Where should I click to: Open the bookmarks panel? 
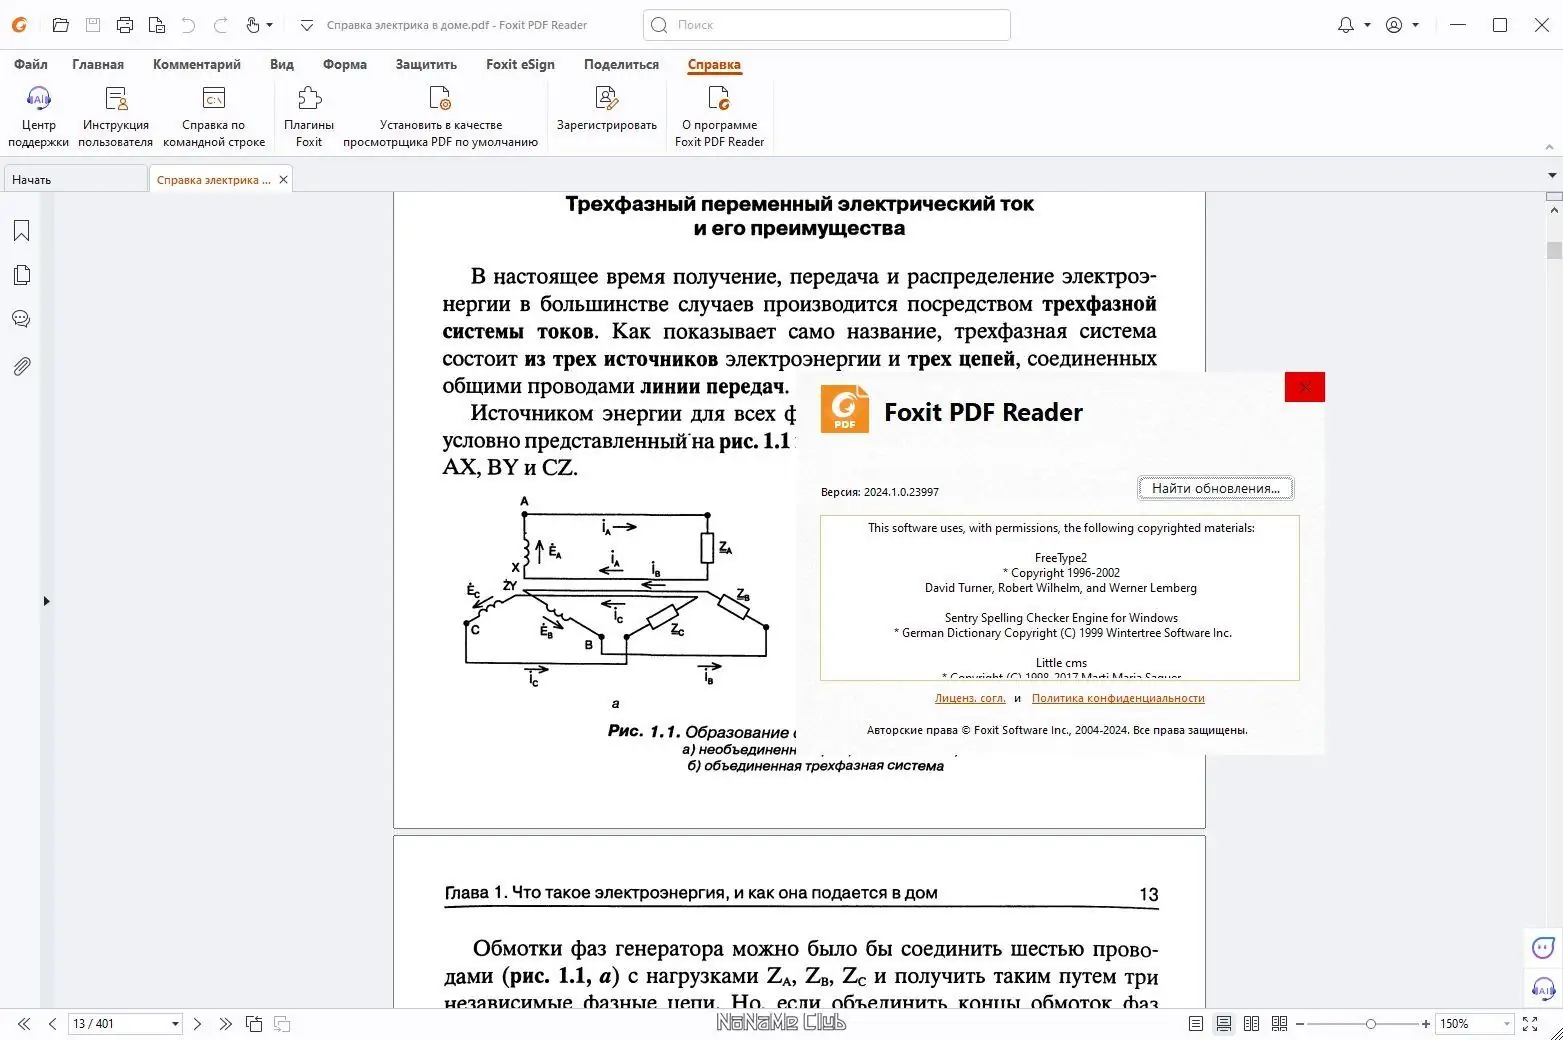point(20,230)
